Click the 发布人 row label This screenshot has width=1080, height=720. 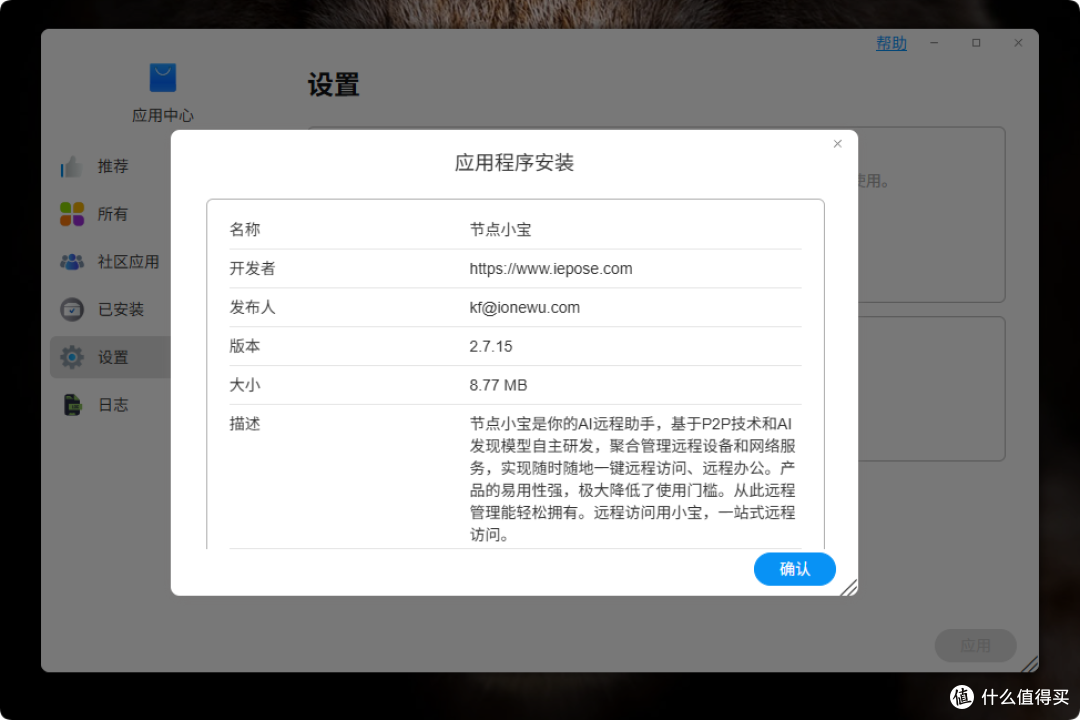[x=252, y=307]
